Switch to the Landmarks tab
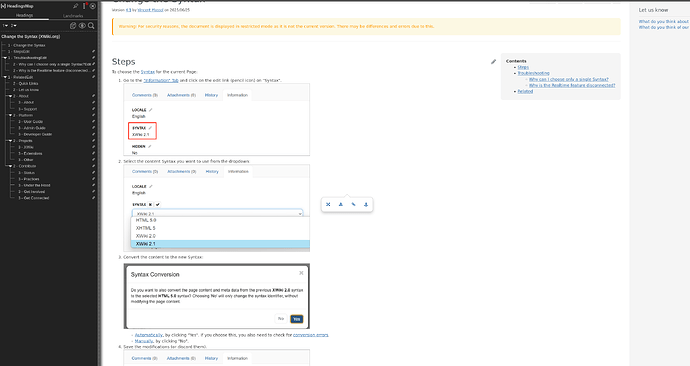This screenshot has width=690, height=366. (73, 16)
